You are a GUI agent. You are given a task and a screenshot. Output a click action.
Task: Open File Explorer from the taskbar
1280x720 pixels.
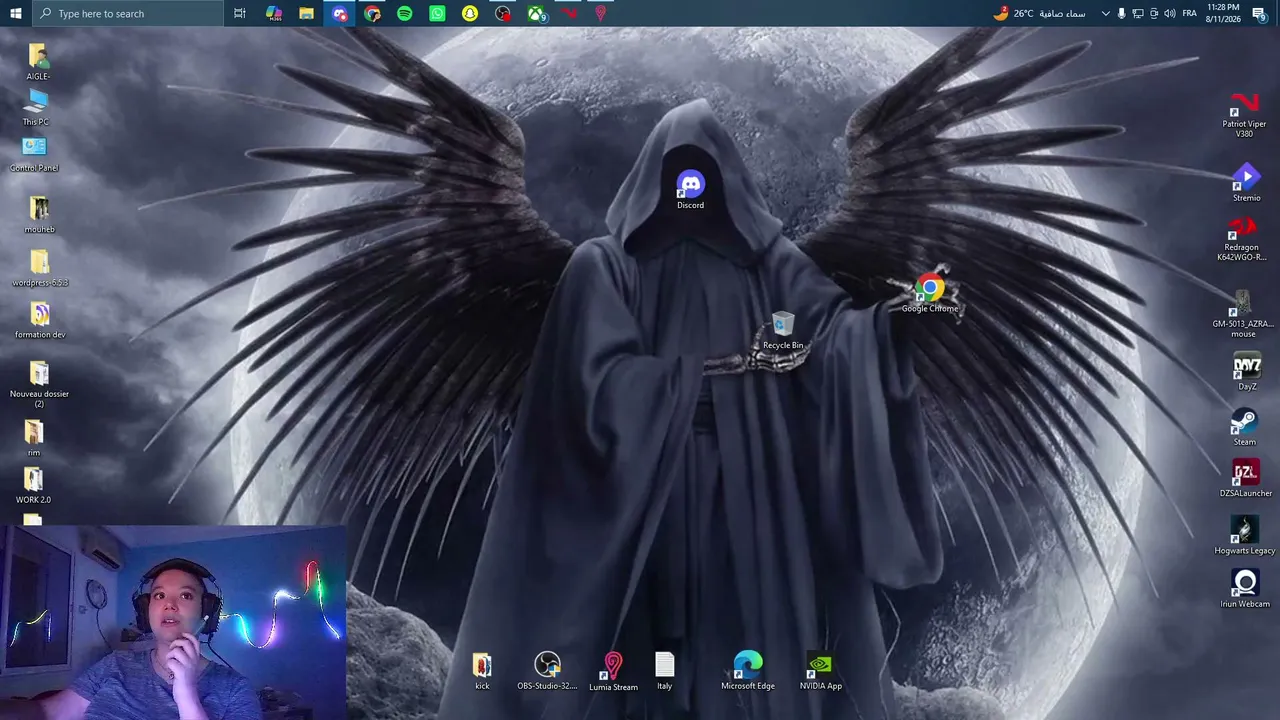click(x=307, y=13)
